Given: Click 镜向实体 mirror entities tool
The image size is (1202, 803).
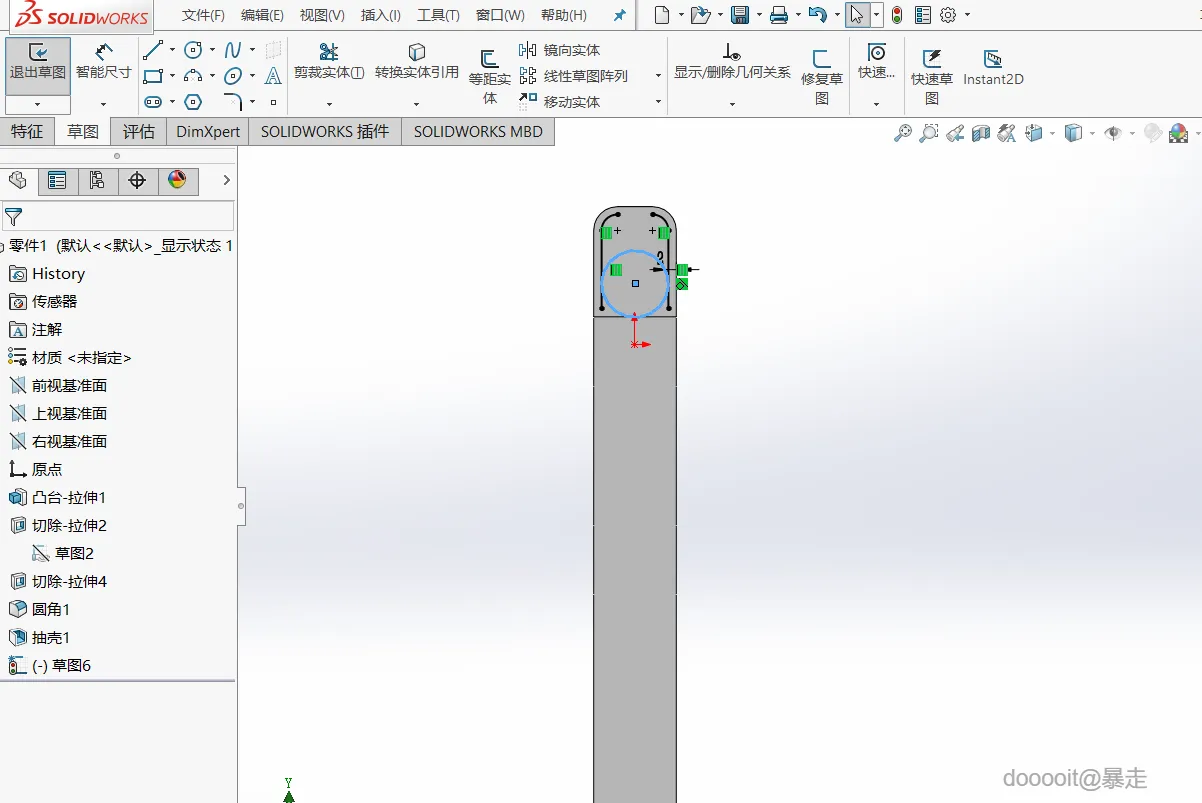Looking at the screenshot, I should [560, 50].
